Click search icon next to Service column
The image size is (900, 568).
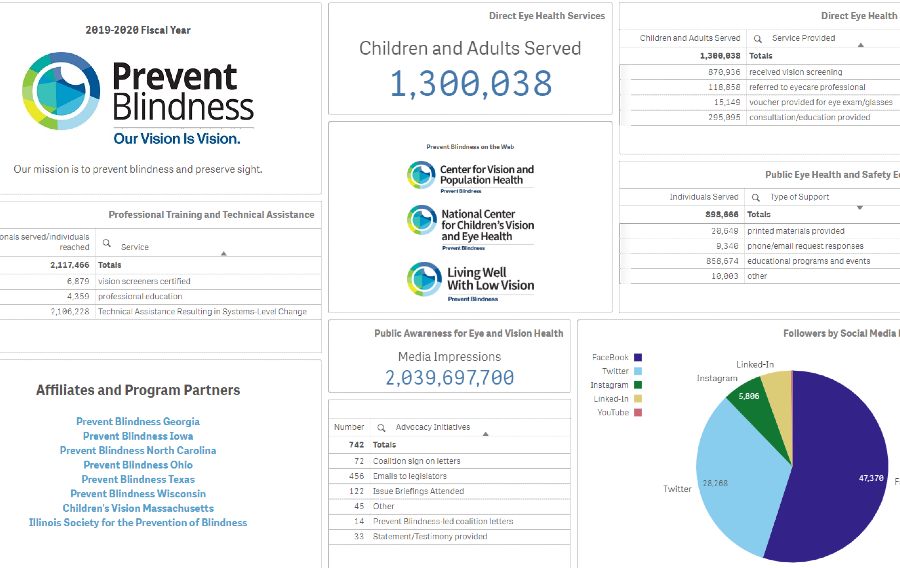coord(107,243)
